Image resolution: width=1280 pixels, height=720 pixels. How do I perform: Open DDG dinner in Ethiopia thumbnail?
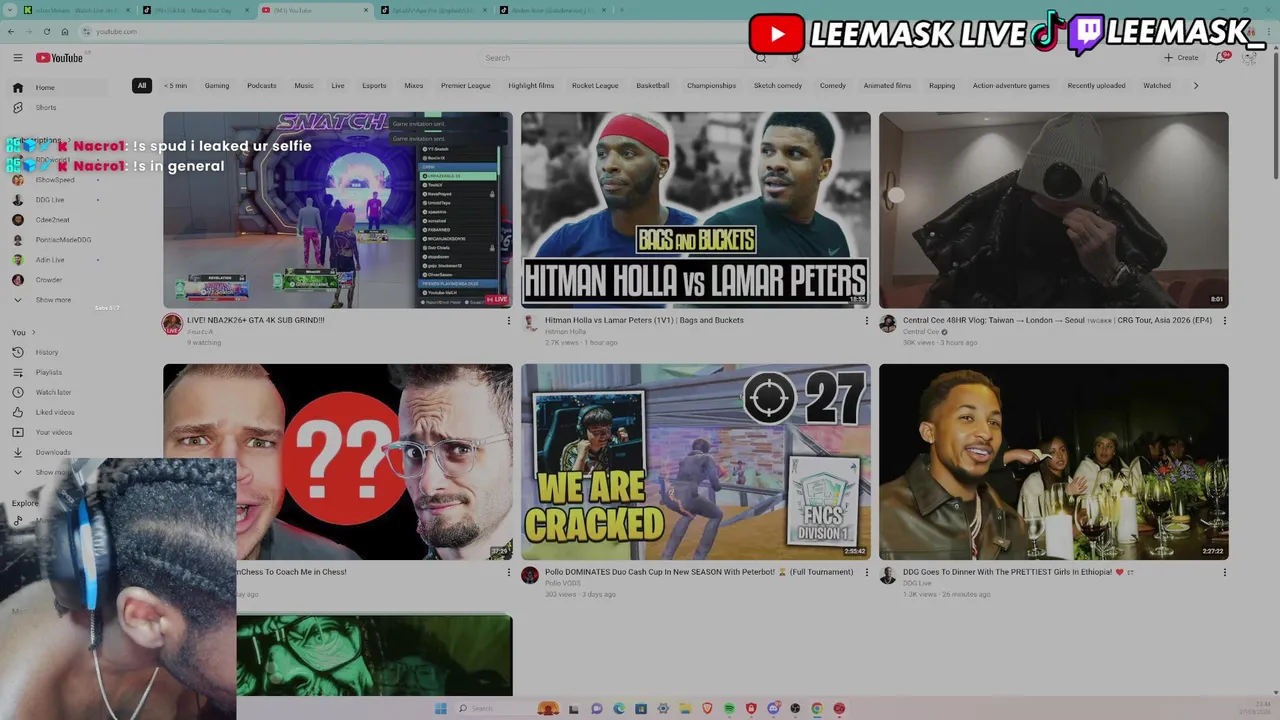[x=1054, y=462]
